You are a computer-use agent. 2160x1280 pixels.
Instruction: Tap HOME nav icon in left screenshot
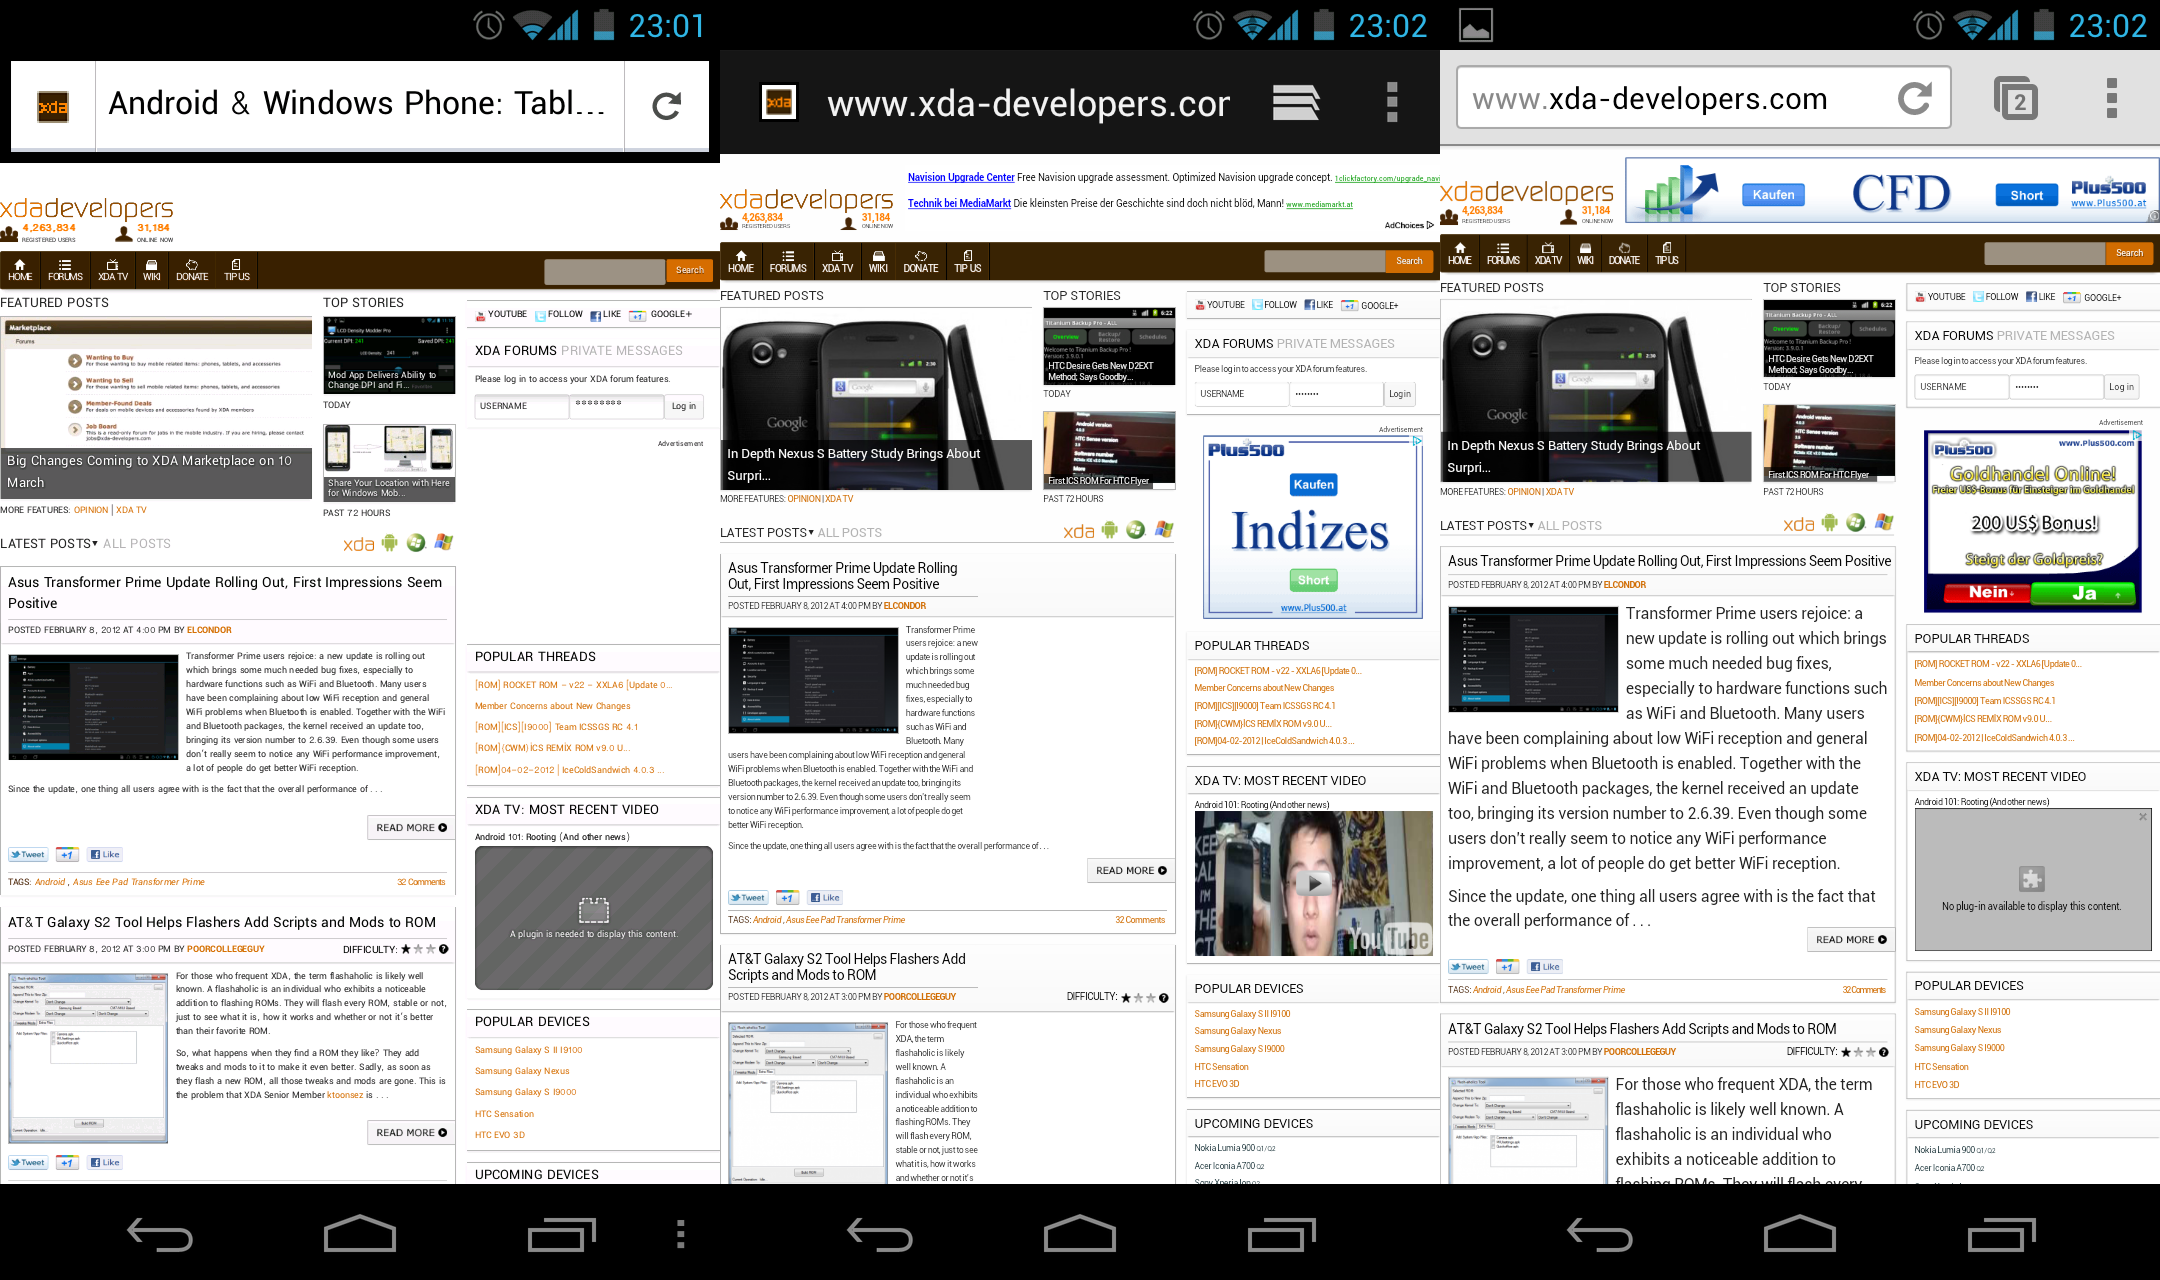[x=20, y=270]
